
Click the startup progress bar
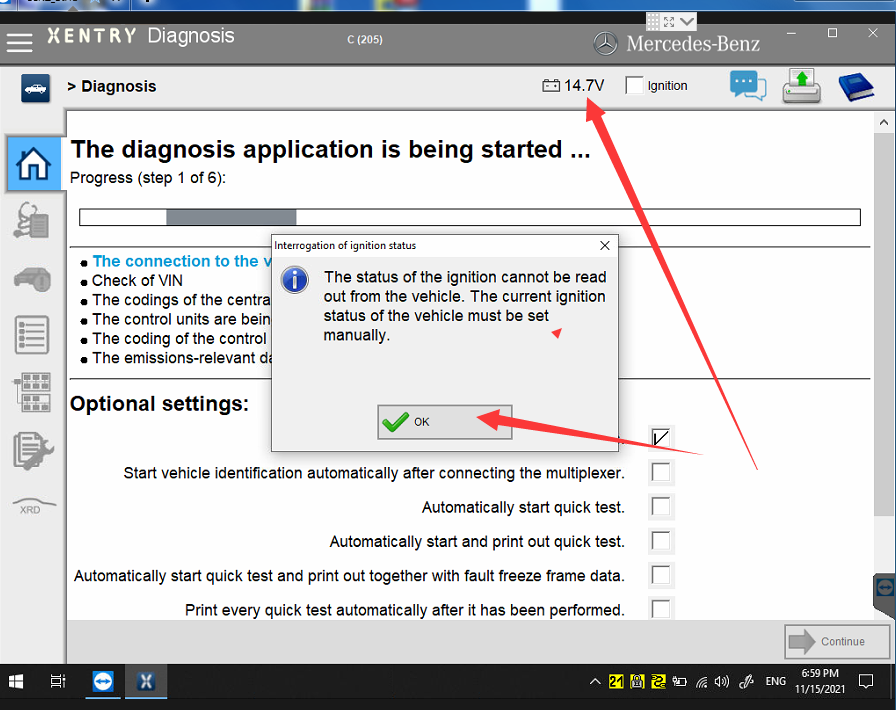click(470, 217)
